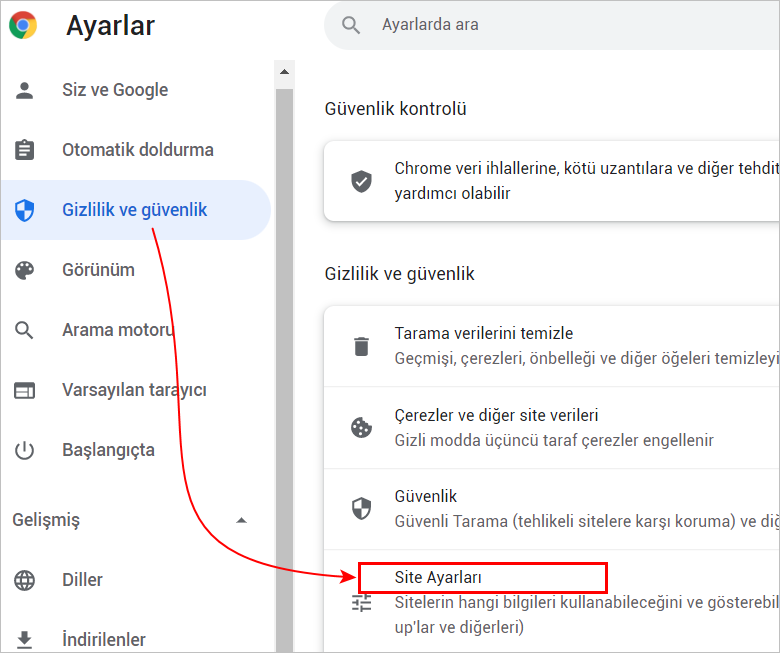
Task: Click the Gelişmiş section label
Action: [x=46, y=520]
